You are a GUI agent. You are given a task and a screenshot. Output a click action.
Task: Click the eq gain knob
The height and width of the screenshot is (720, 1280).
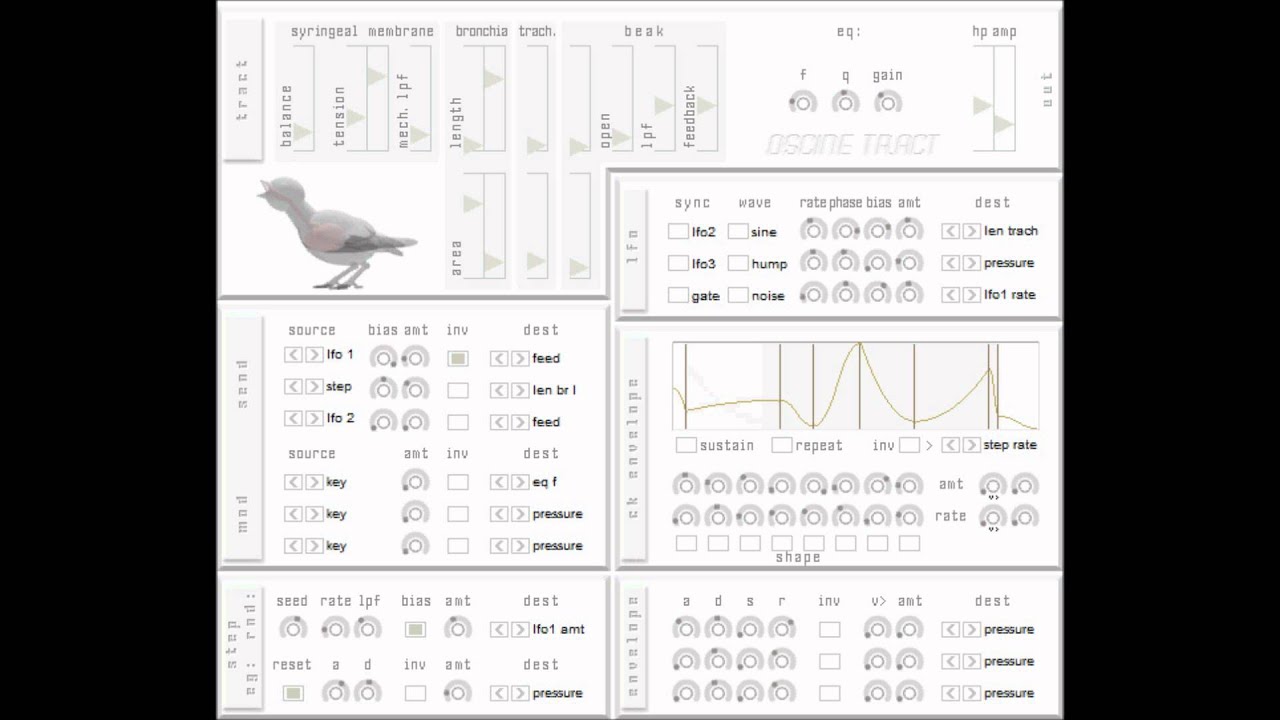coord(887,102)
